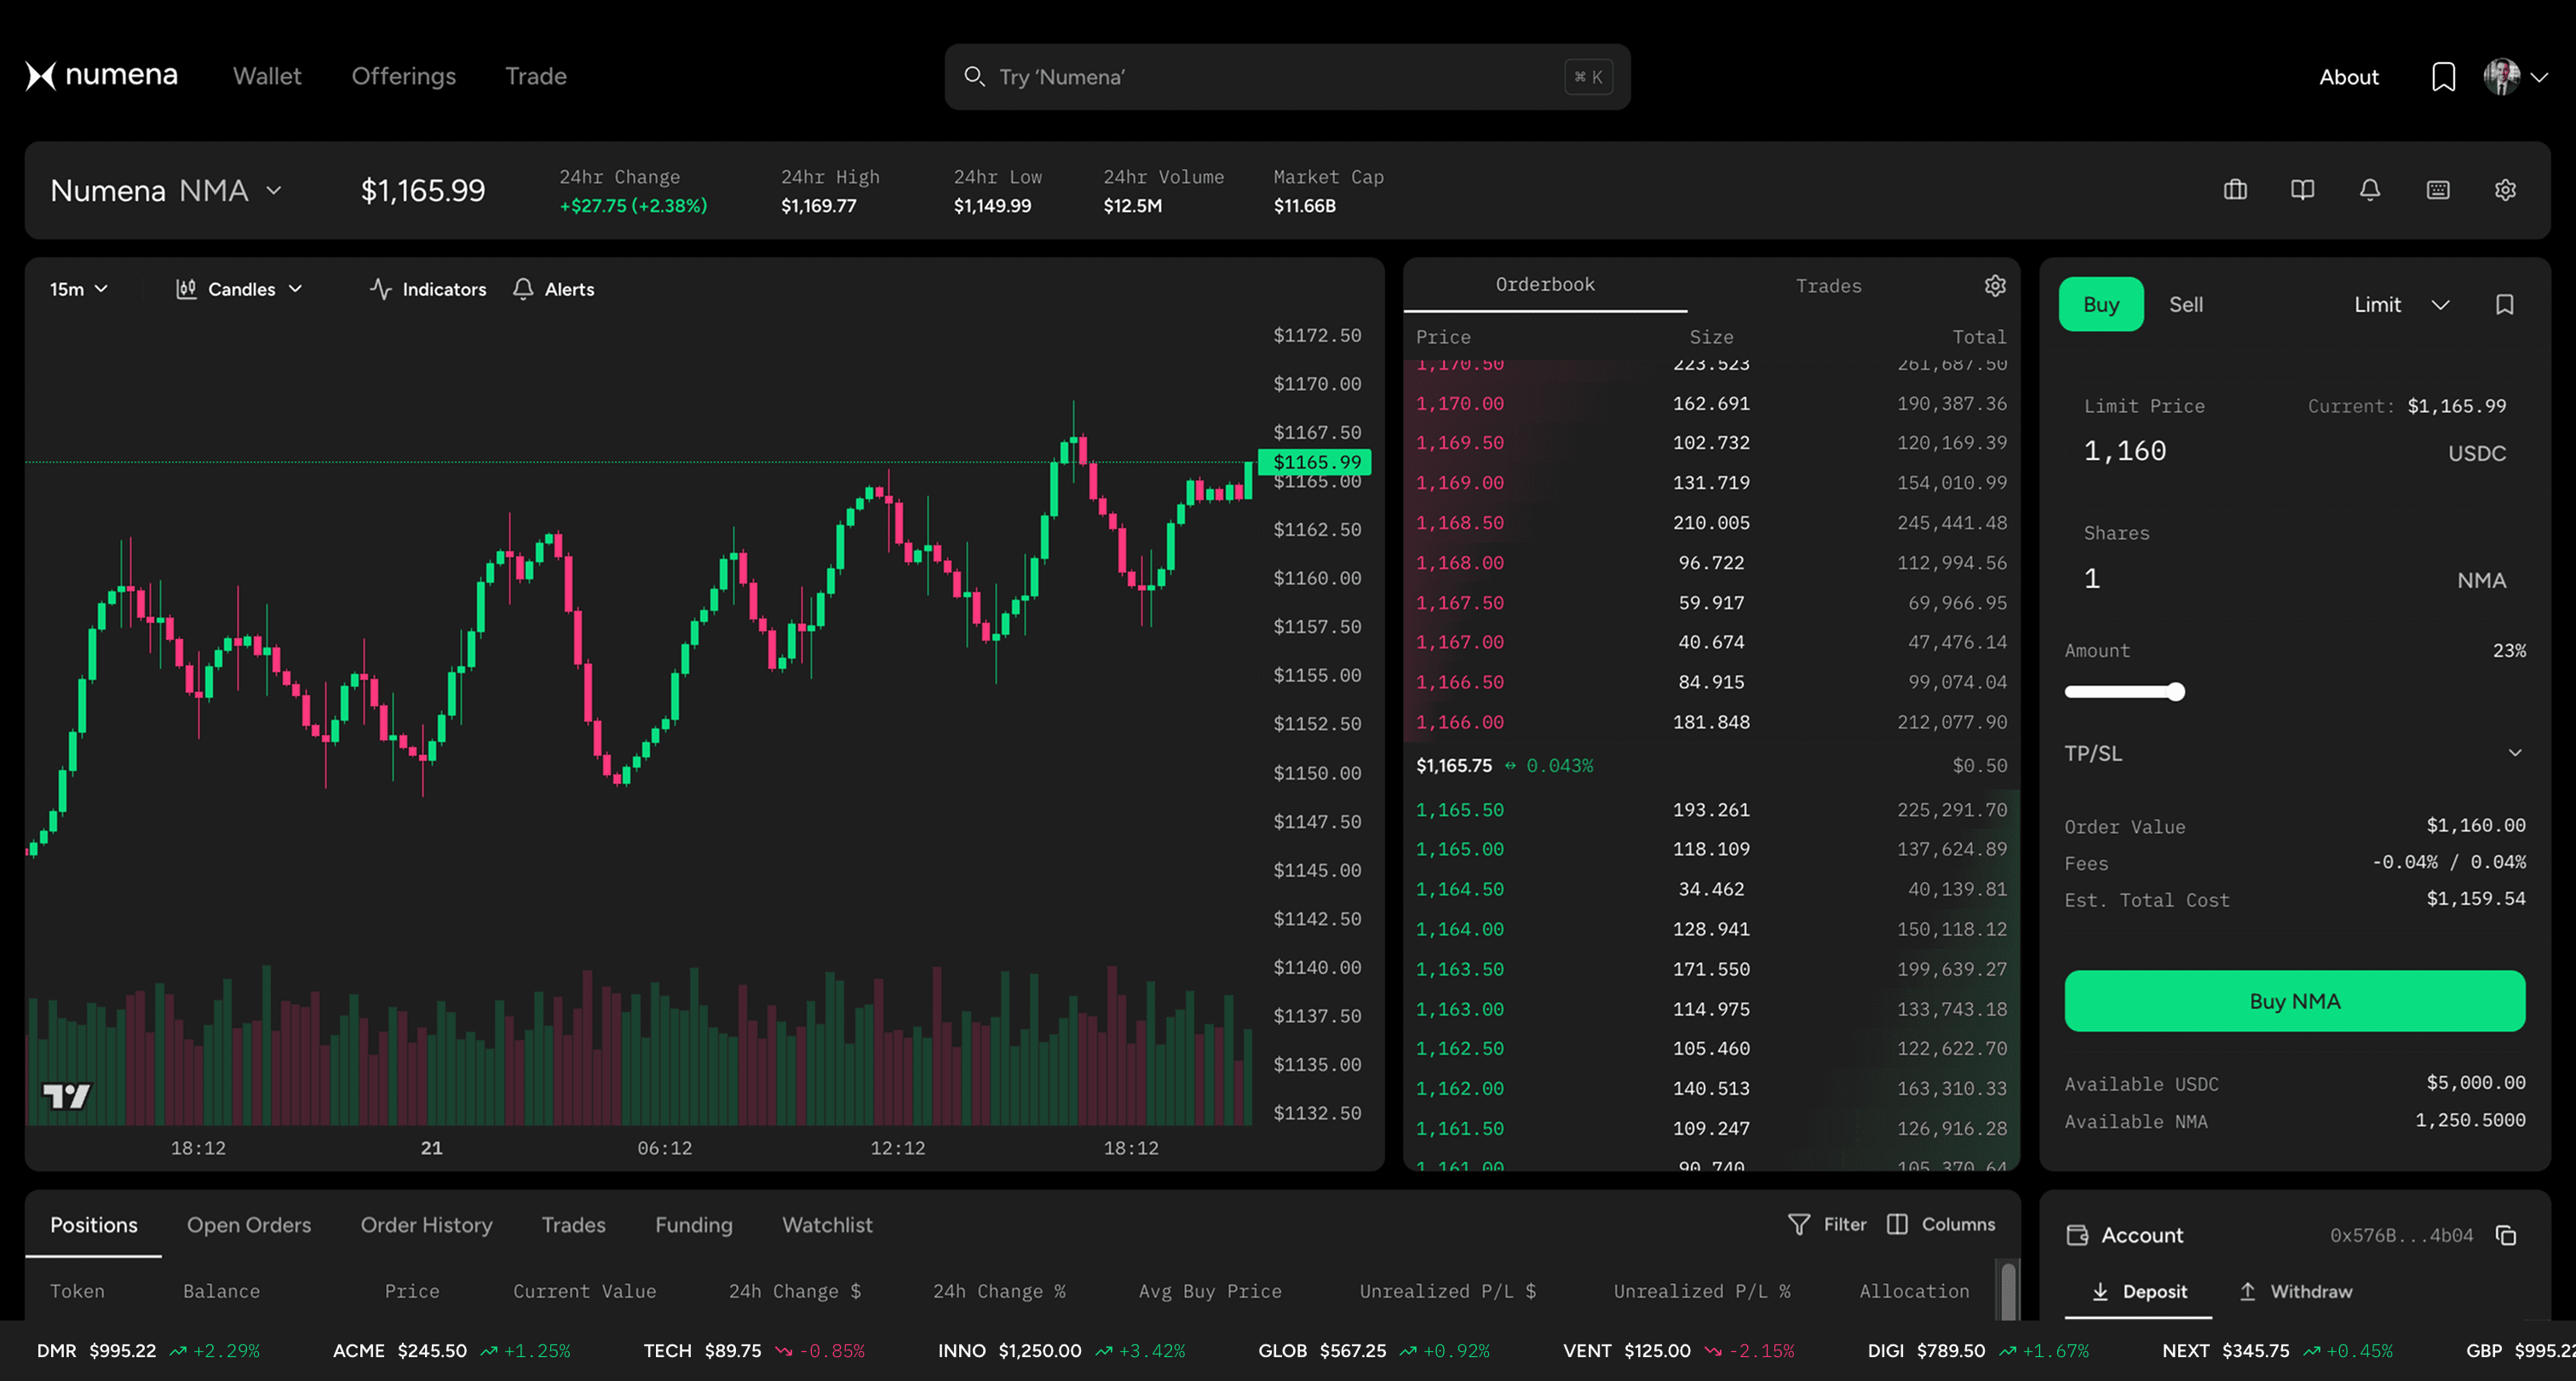Open the Order History tab
The image size is (2576, 1381).
425,1224
